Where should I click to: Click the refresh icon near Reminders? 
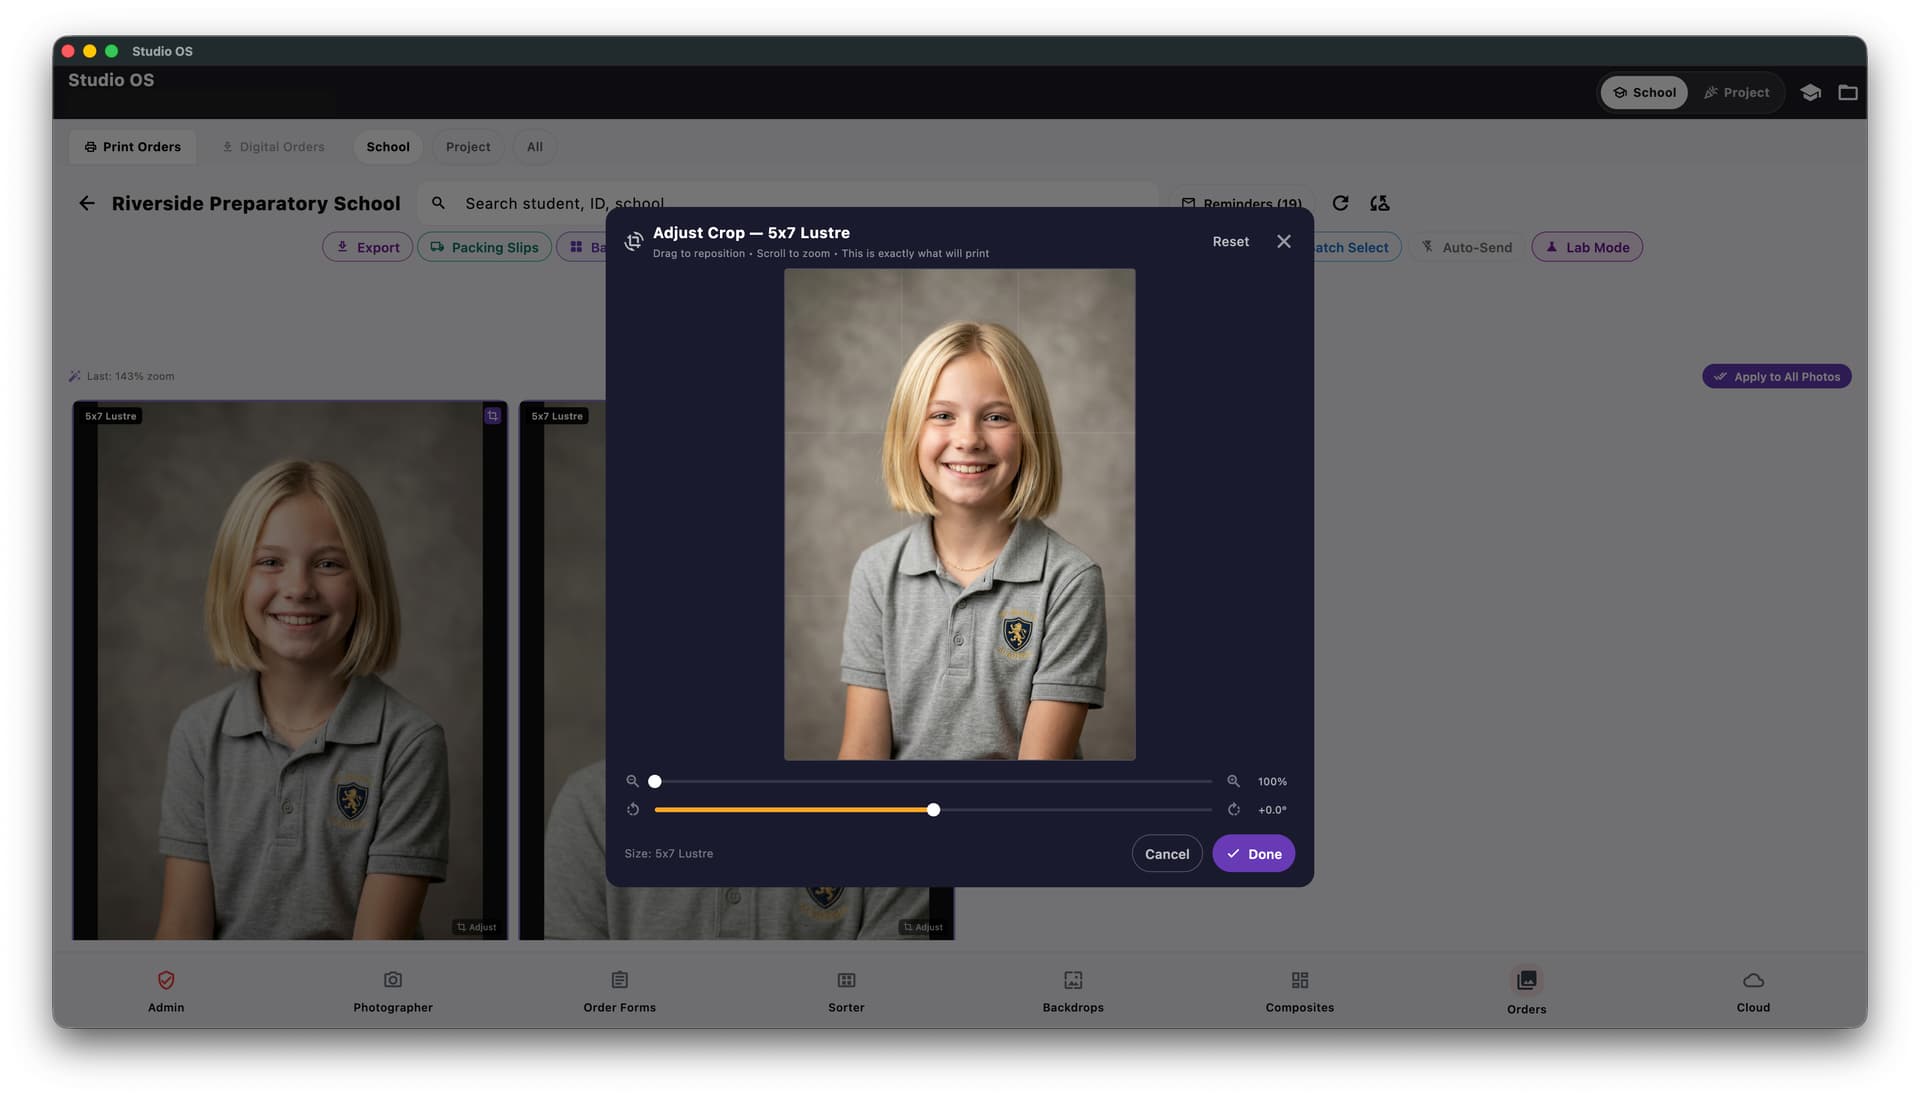coord(1341,203)
